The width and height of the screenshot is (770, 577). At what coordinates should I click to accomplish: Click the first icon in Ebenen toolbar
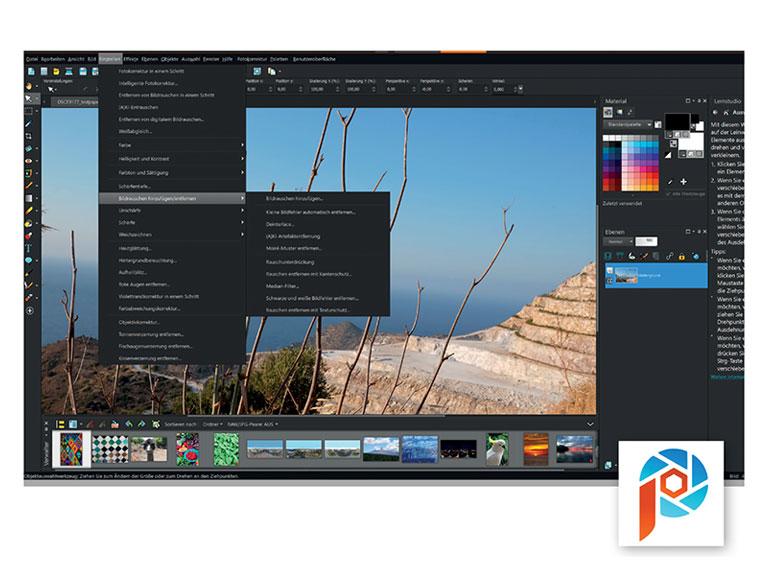[x=608, y=256]
